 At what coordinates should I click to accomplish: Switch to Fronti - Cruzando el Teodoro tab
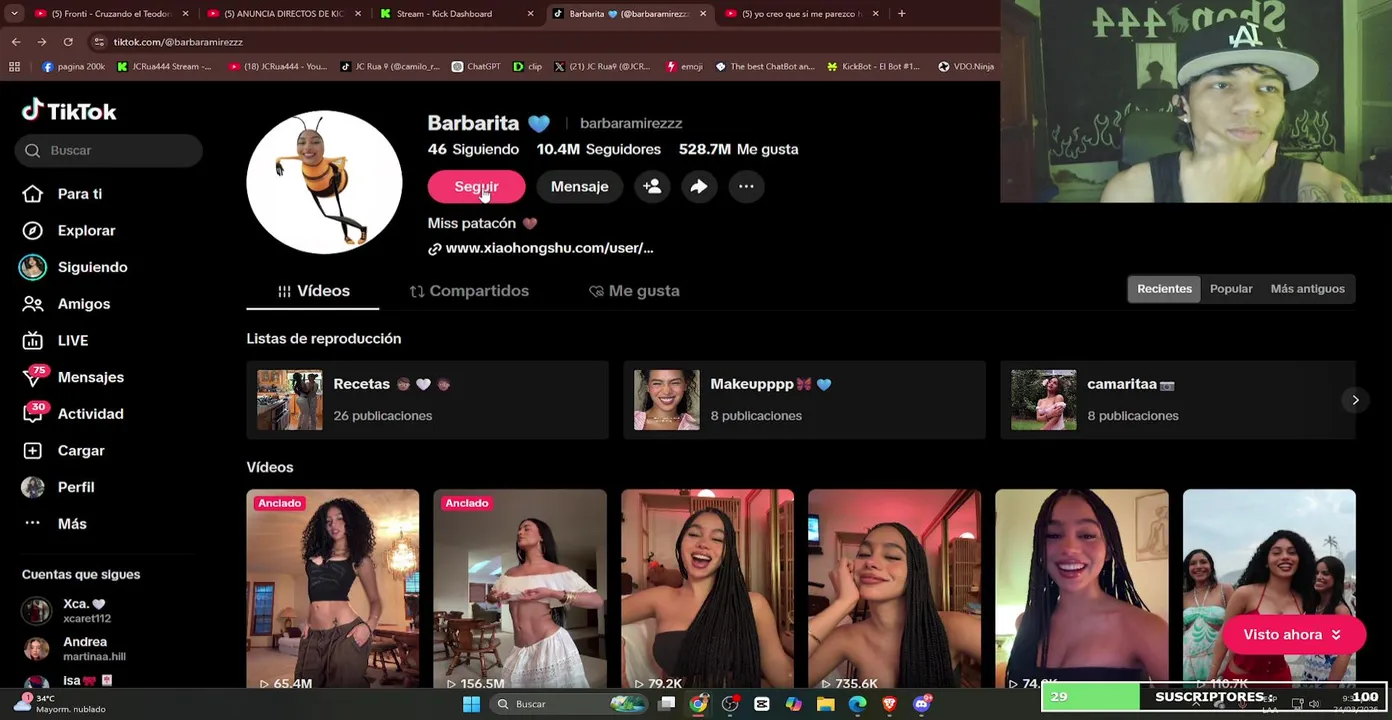pyautogui.click(x=111, y=14)
